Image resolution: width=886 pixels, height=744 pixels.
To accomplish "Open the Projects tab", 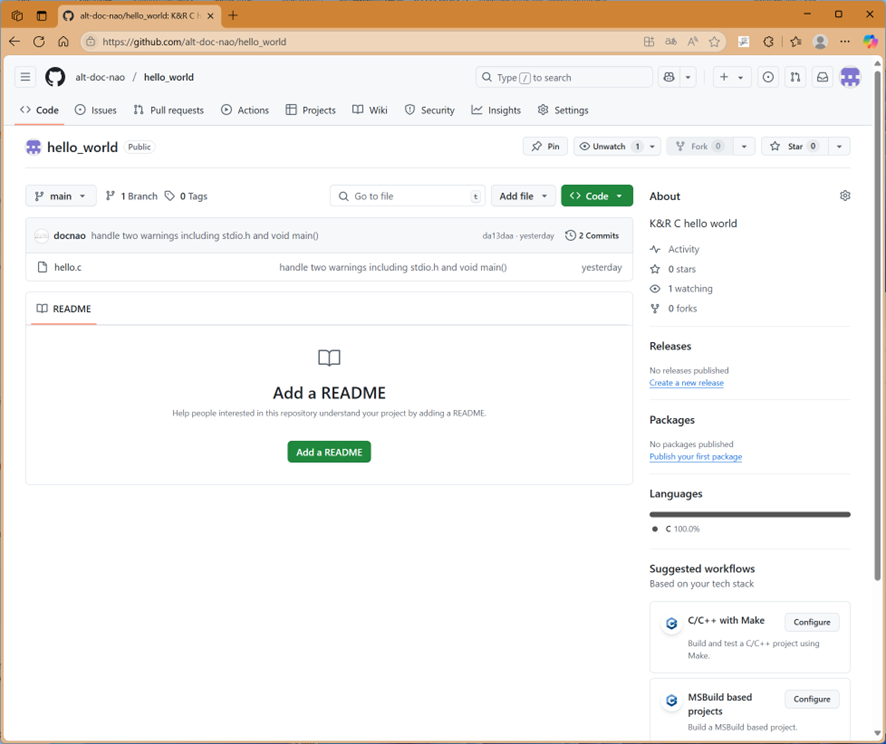I will 311,110.
